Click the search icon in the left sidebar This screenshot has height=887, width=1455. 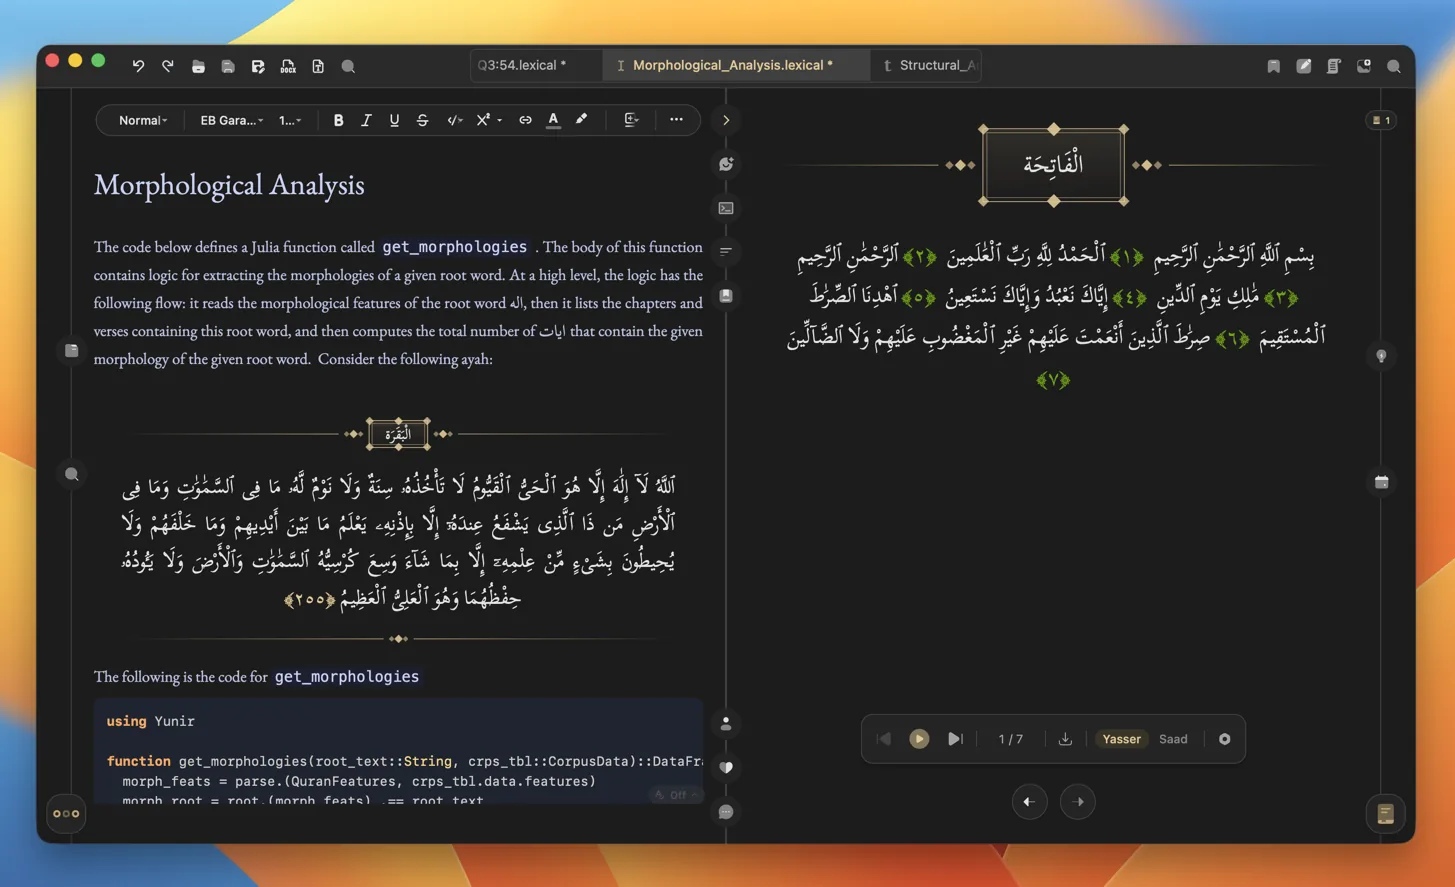tap(72, 474)
